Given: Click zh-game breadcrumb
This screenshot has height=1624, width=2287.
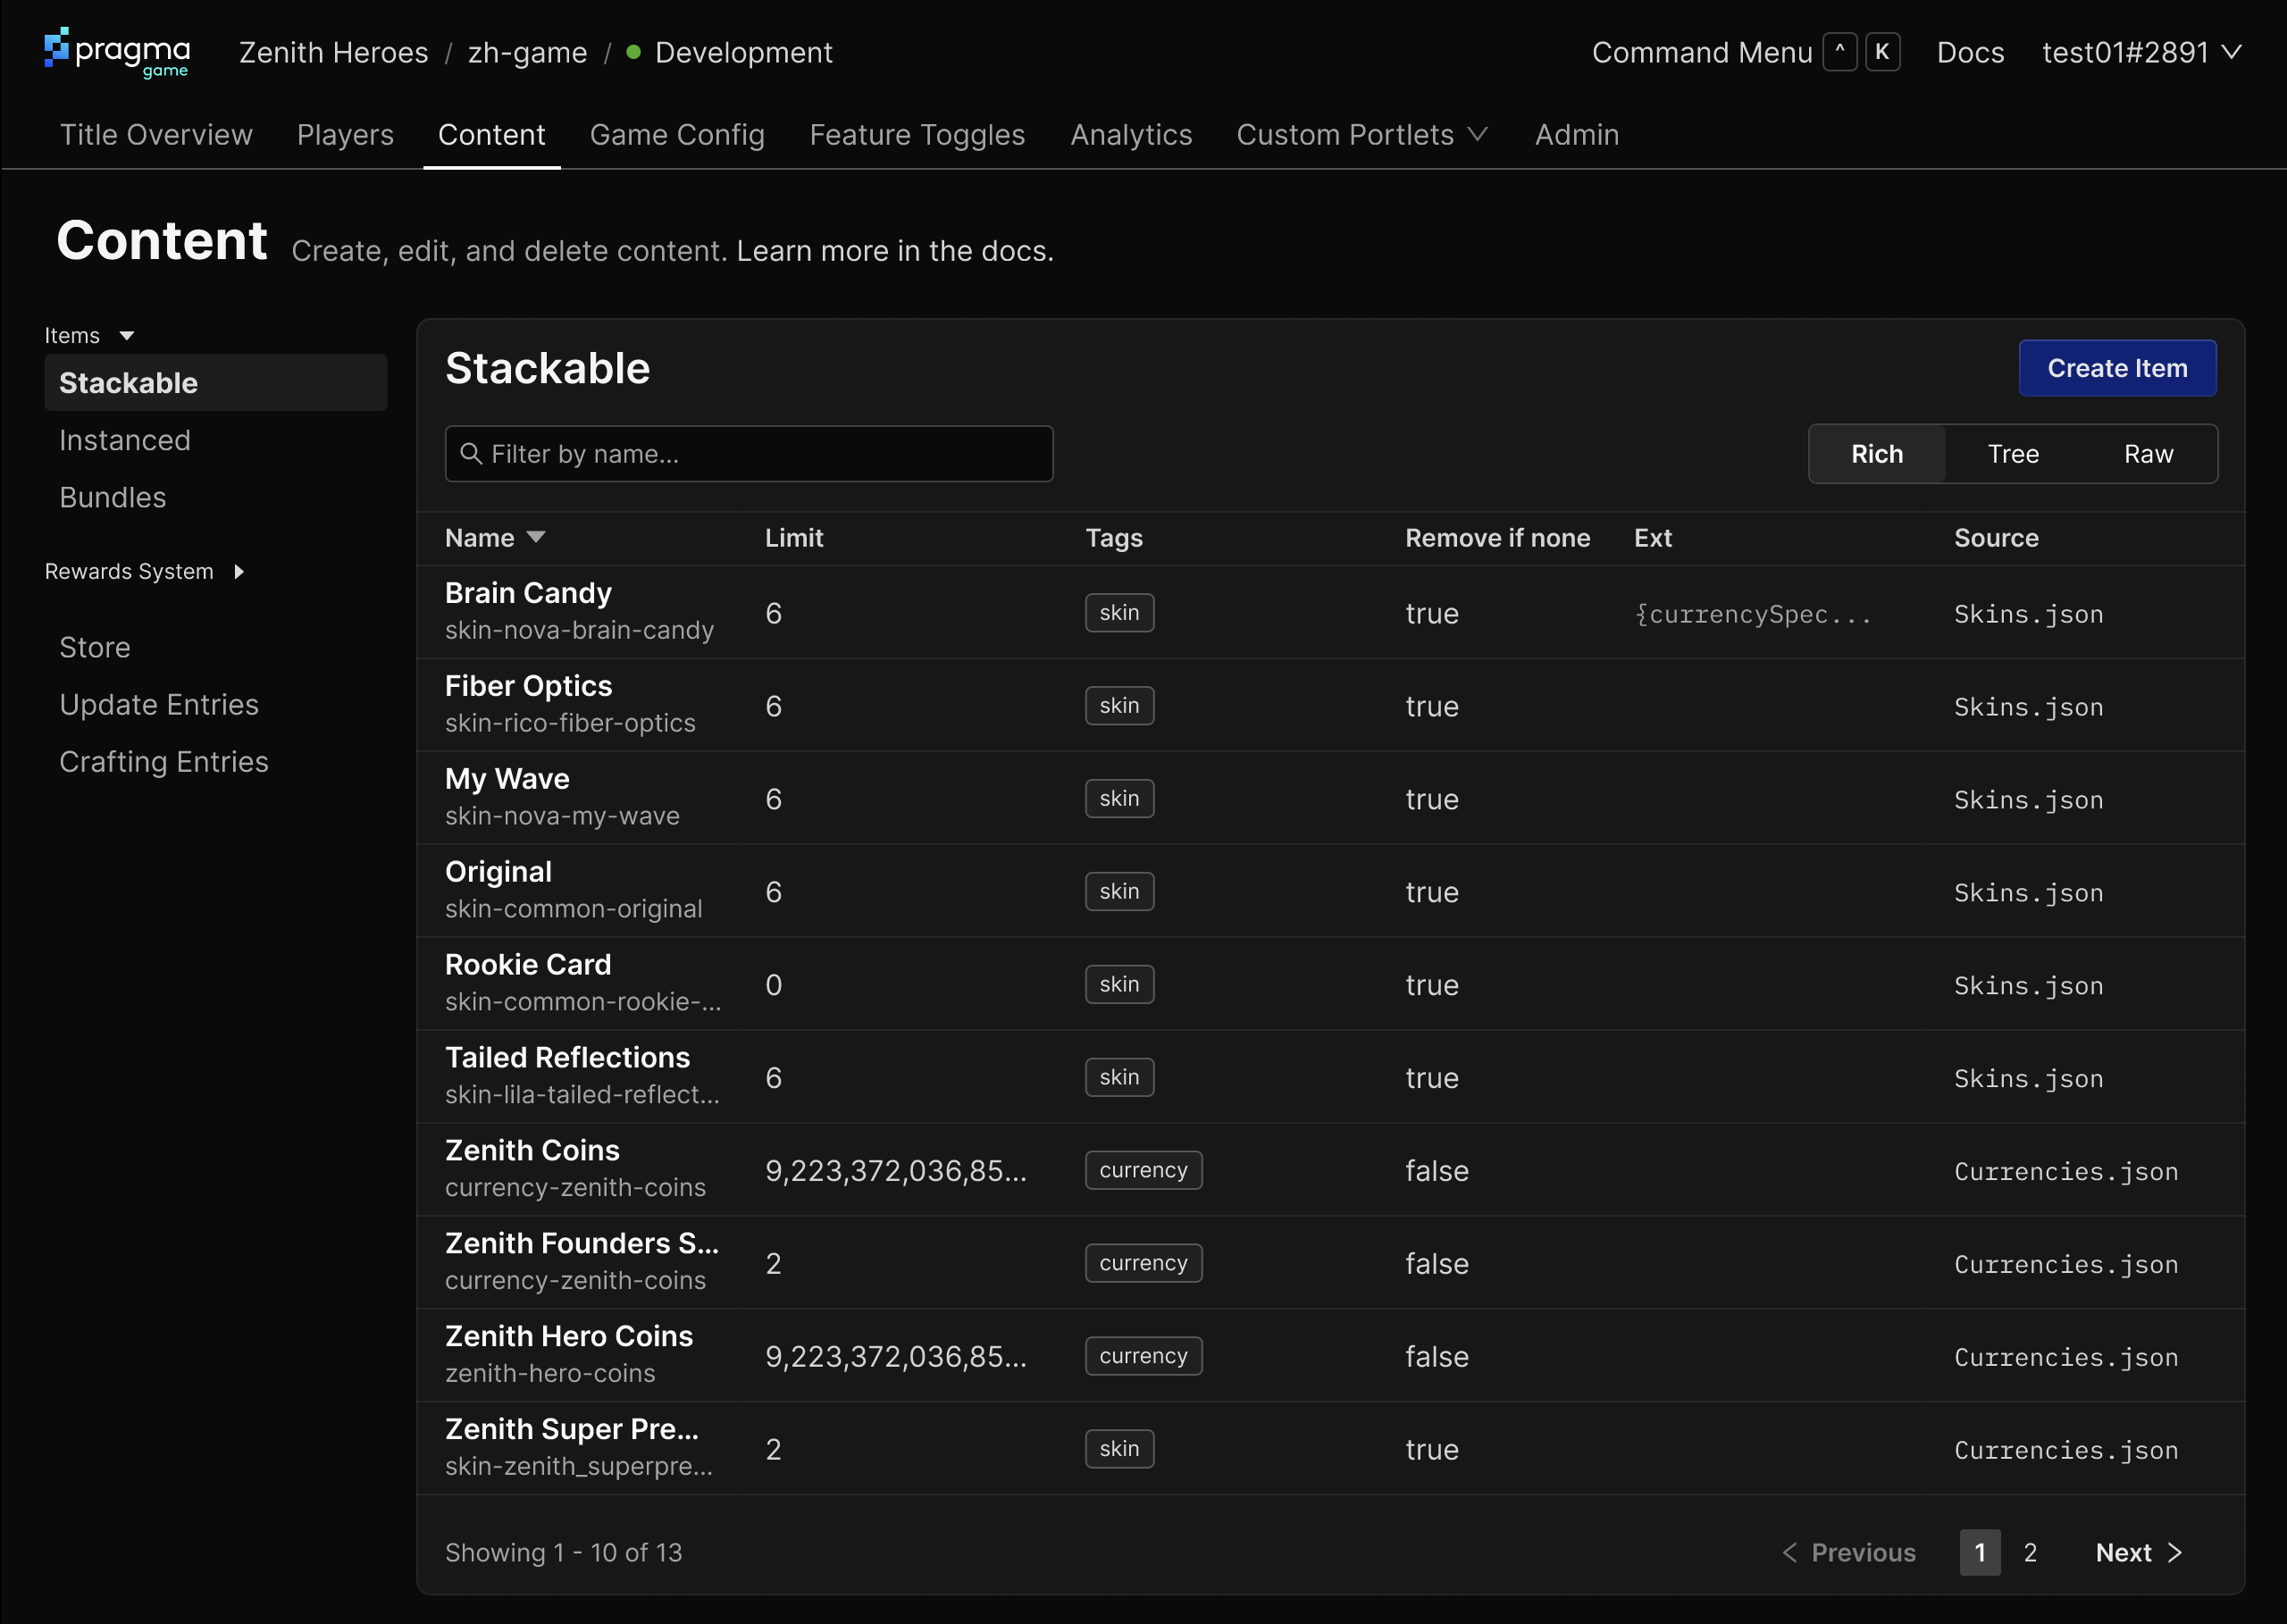Looking at the screenshot, I should click(x=527, y=52).
